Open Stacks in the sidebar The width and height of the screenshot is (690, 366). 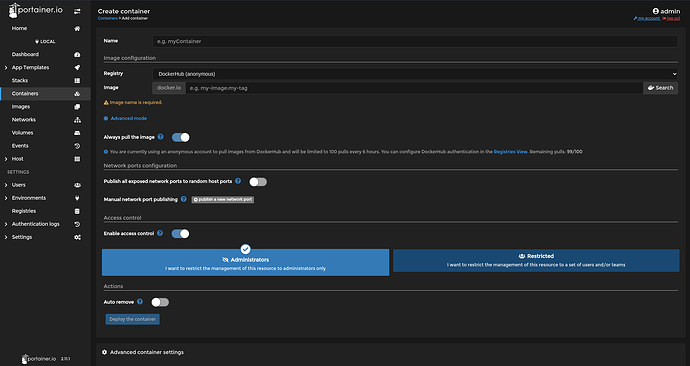coord(20,81)
